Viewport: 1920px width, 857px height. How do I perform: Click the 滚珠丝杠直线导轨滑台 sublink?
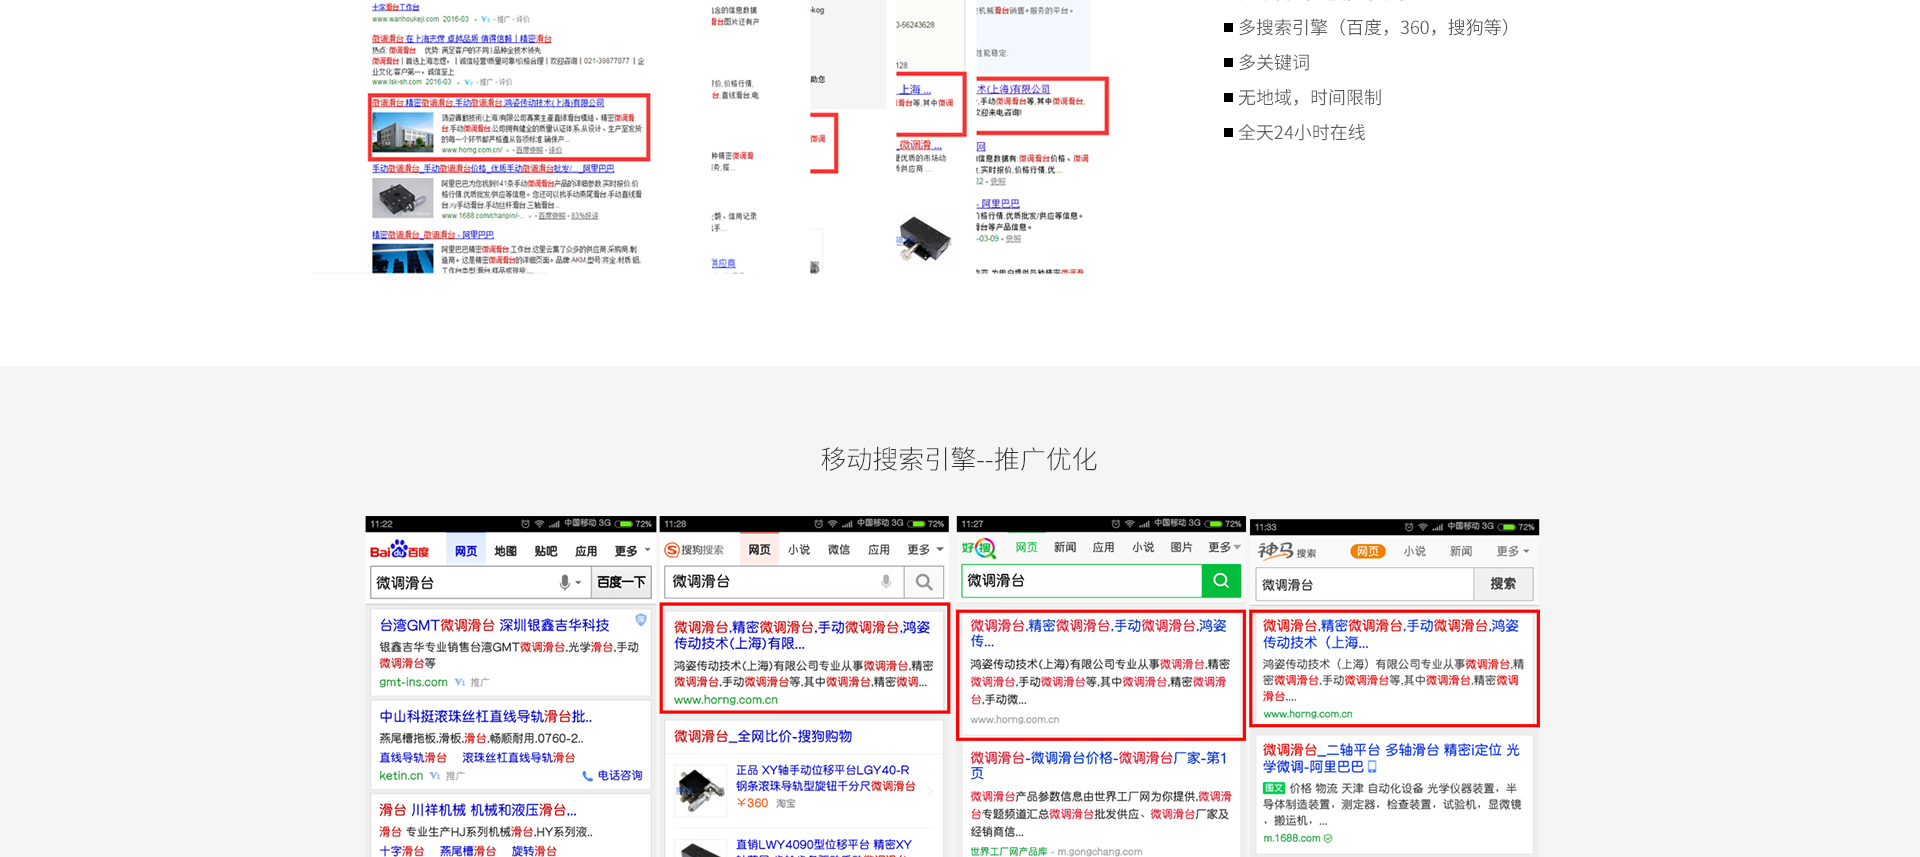pyautogui.click(x=518, y=758)
